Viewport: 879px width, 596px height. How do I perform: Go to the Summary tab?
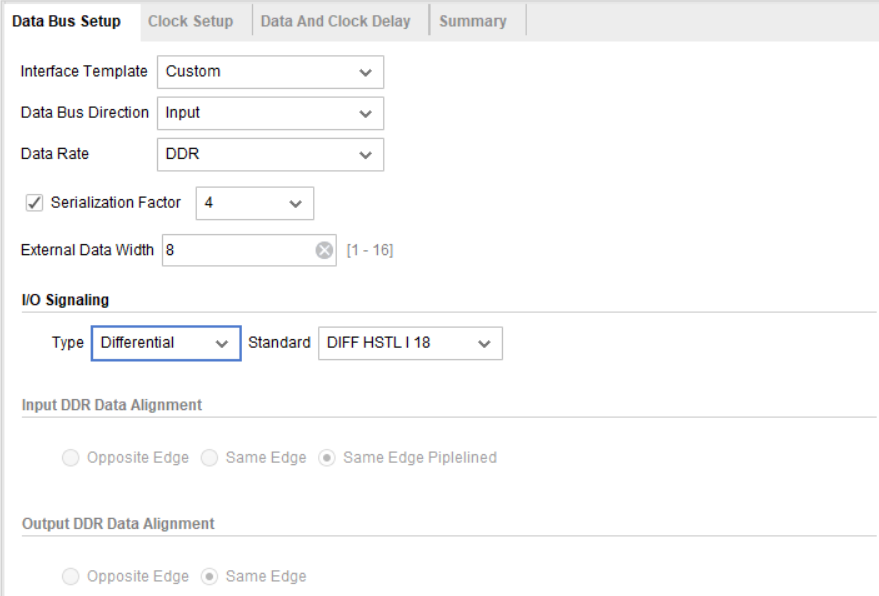473,21
